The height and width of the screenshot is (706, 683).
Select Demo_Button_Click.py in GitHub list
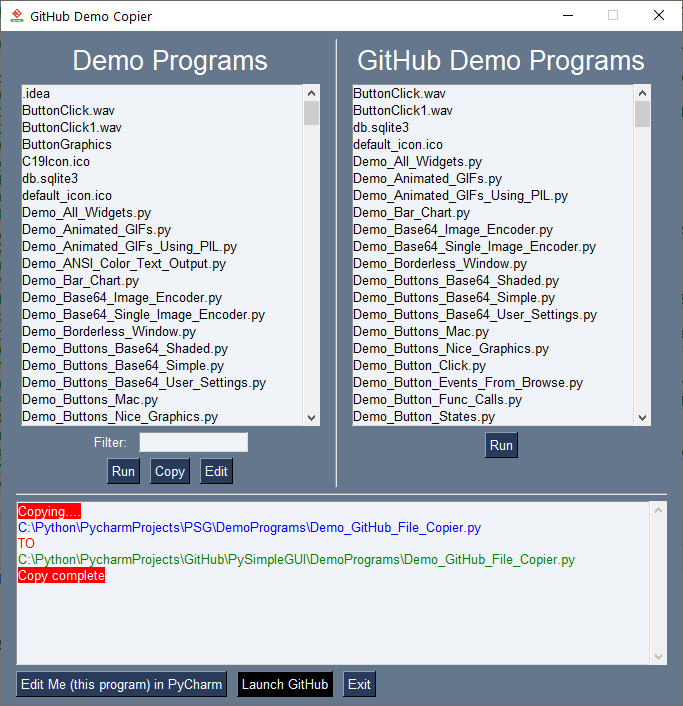pos(493,366)
